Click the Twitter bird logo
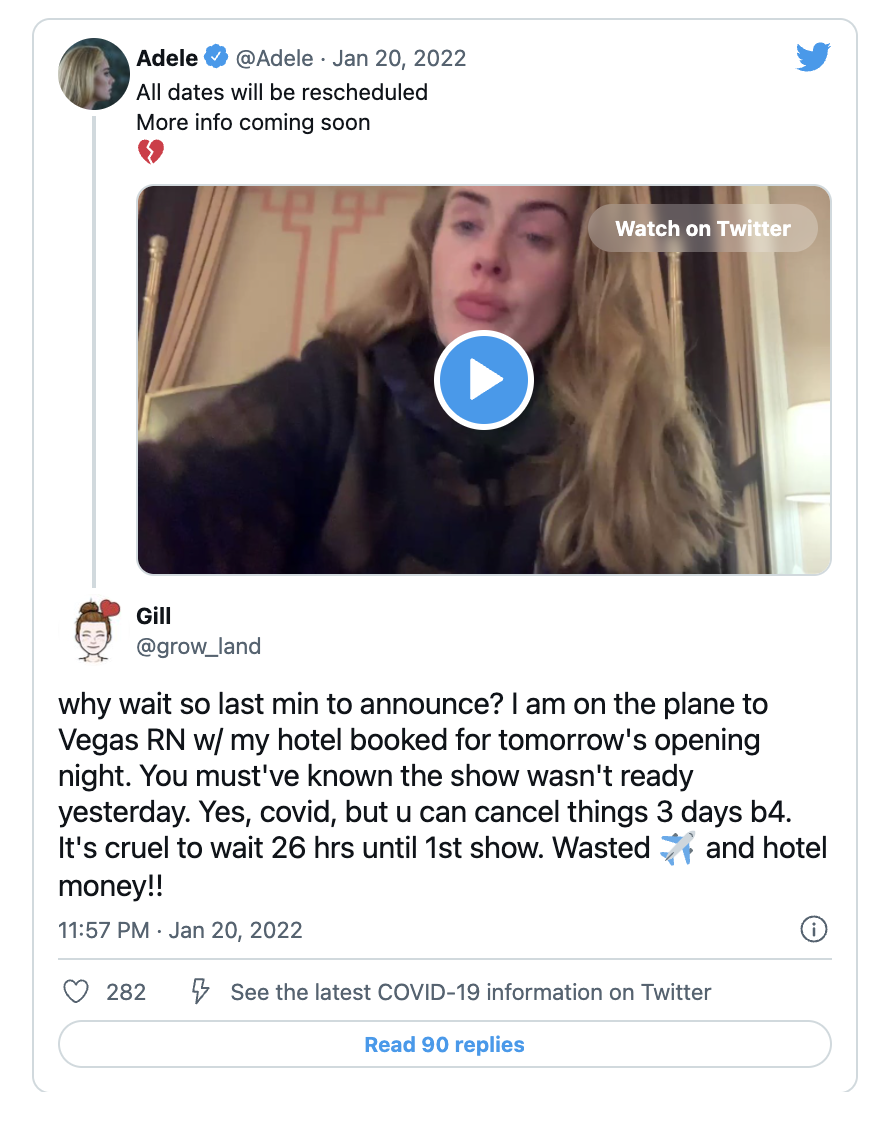Viewport: 882px width, 1126px height. tap(813, 58)
